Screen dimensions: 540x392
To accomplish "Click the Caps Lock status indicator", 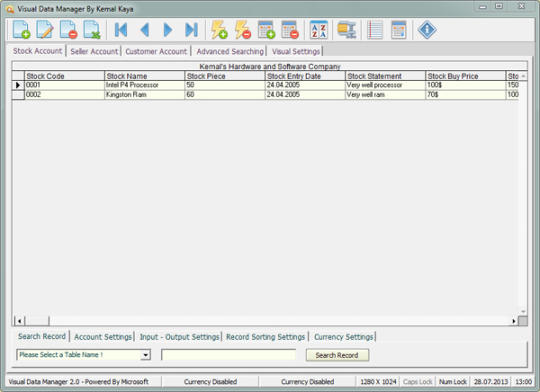I will 417,382.
